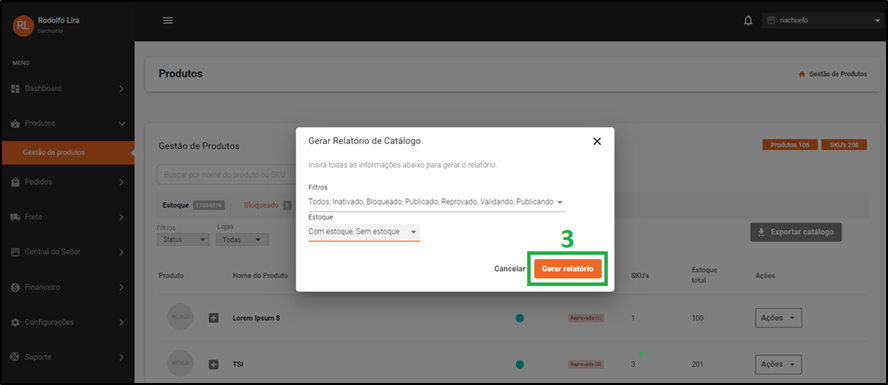This screenshot has width=888, height=385.
Task: Click the store icon in riachuelo selector
Action: [771, 20]
